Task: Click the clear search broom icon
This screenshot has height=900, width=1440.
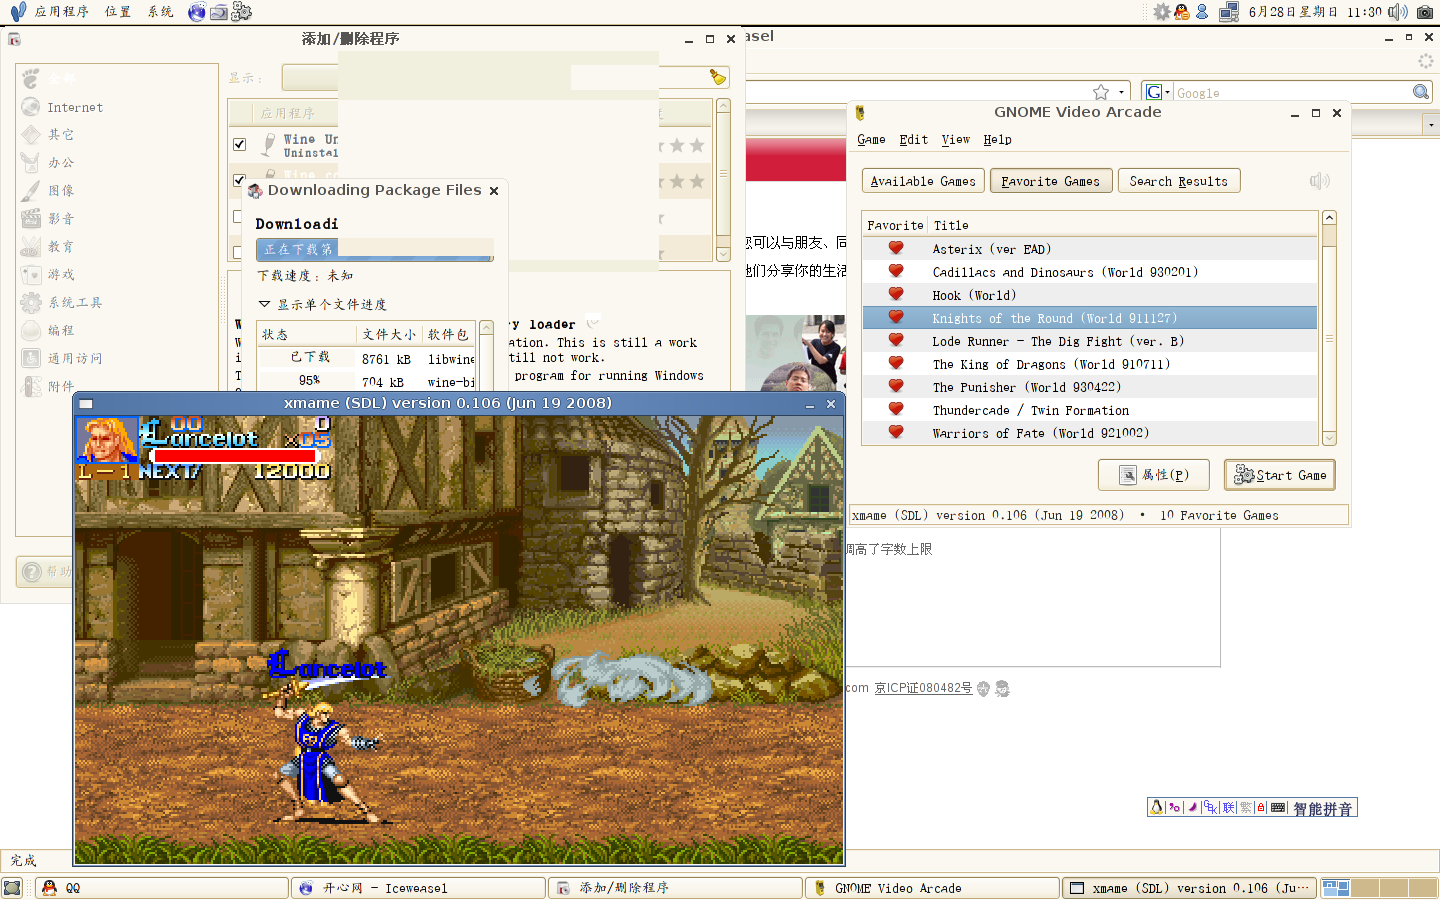Action: click(x=717, y=77)
